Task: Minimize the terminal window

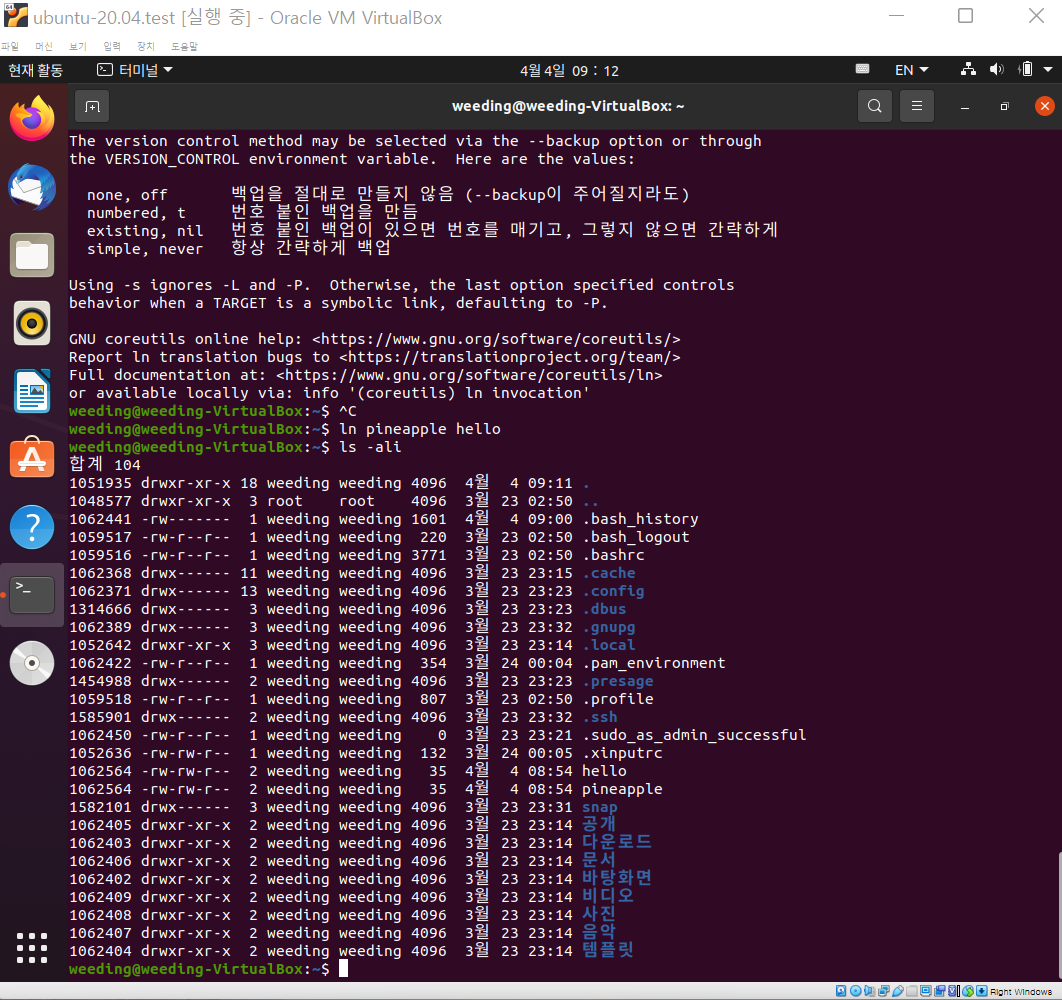Action: (964, 107)
